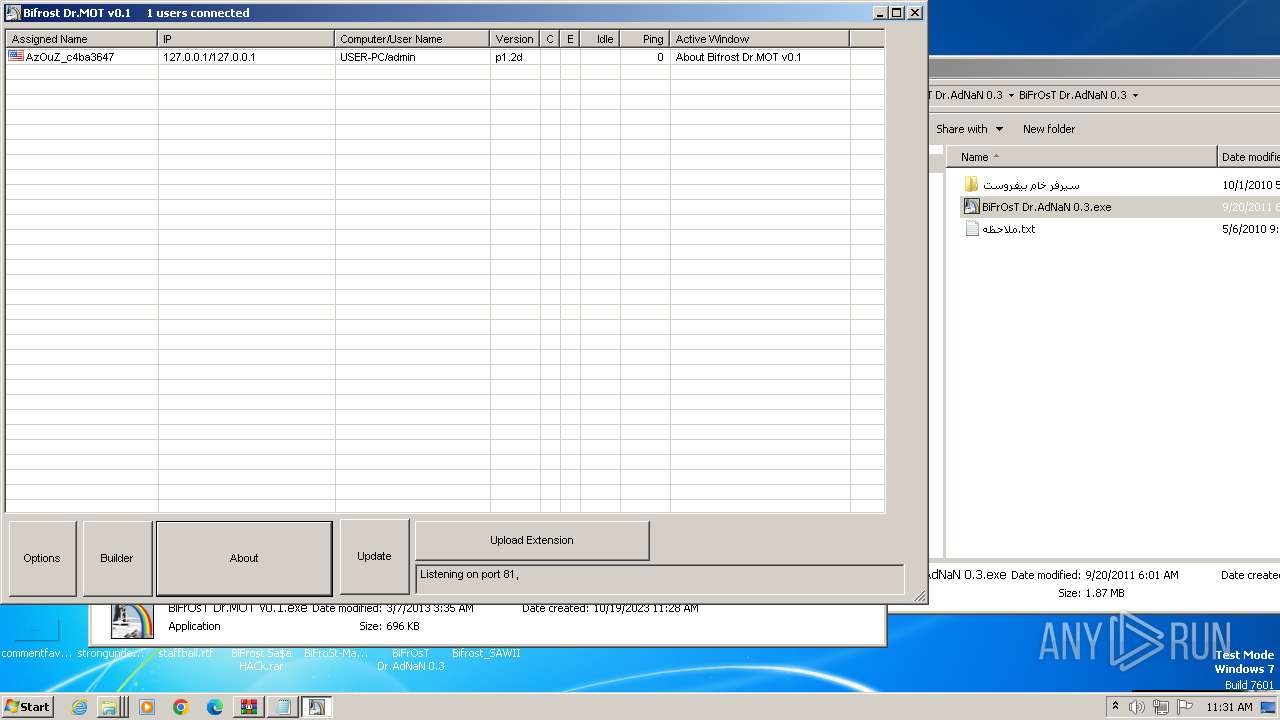The width and height of the screenshot is (1280, 720).
Task: Click the .txt document icon in Explorer
Action: pos(971,229)
